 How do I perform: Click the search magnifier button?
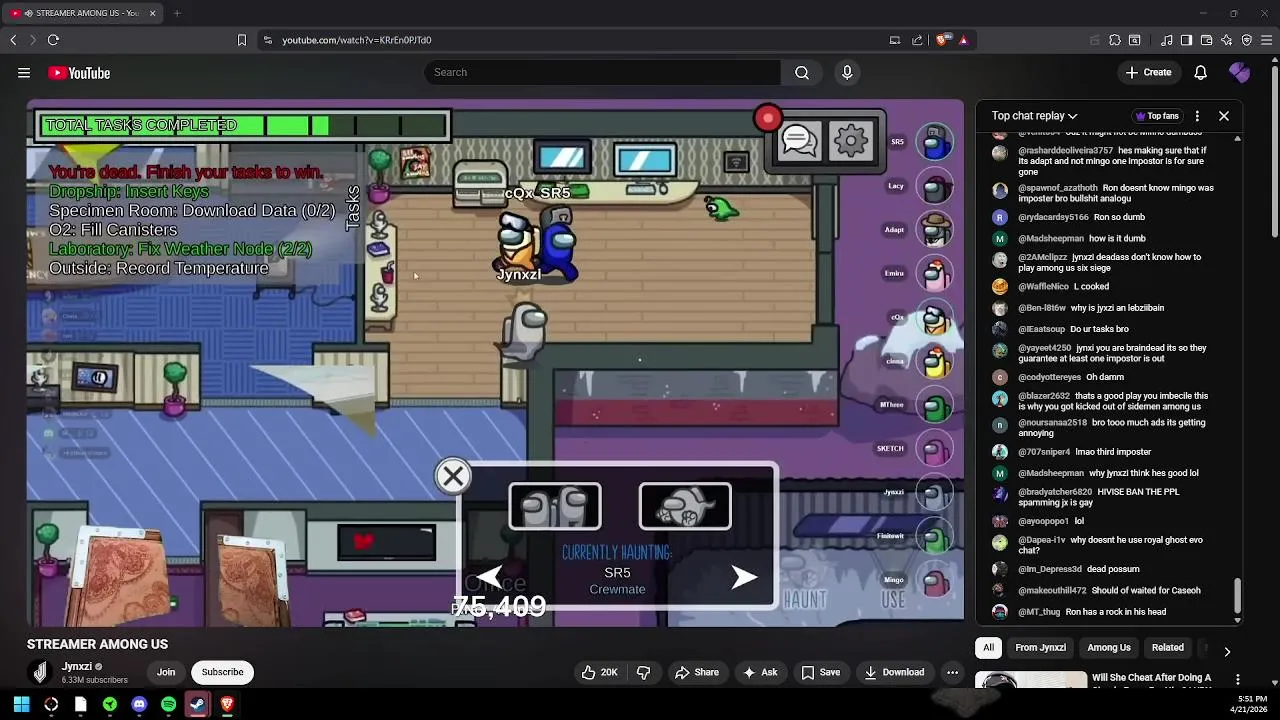(x=802, y=72)
